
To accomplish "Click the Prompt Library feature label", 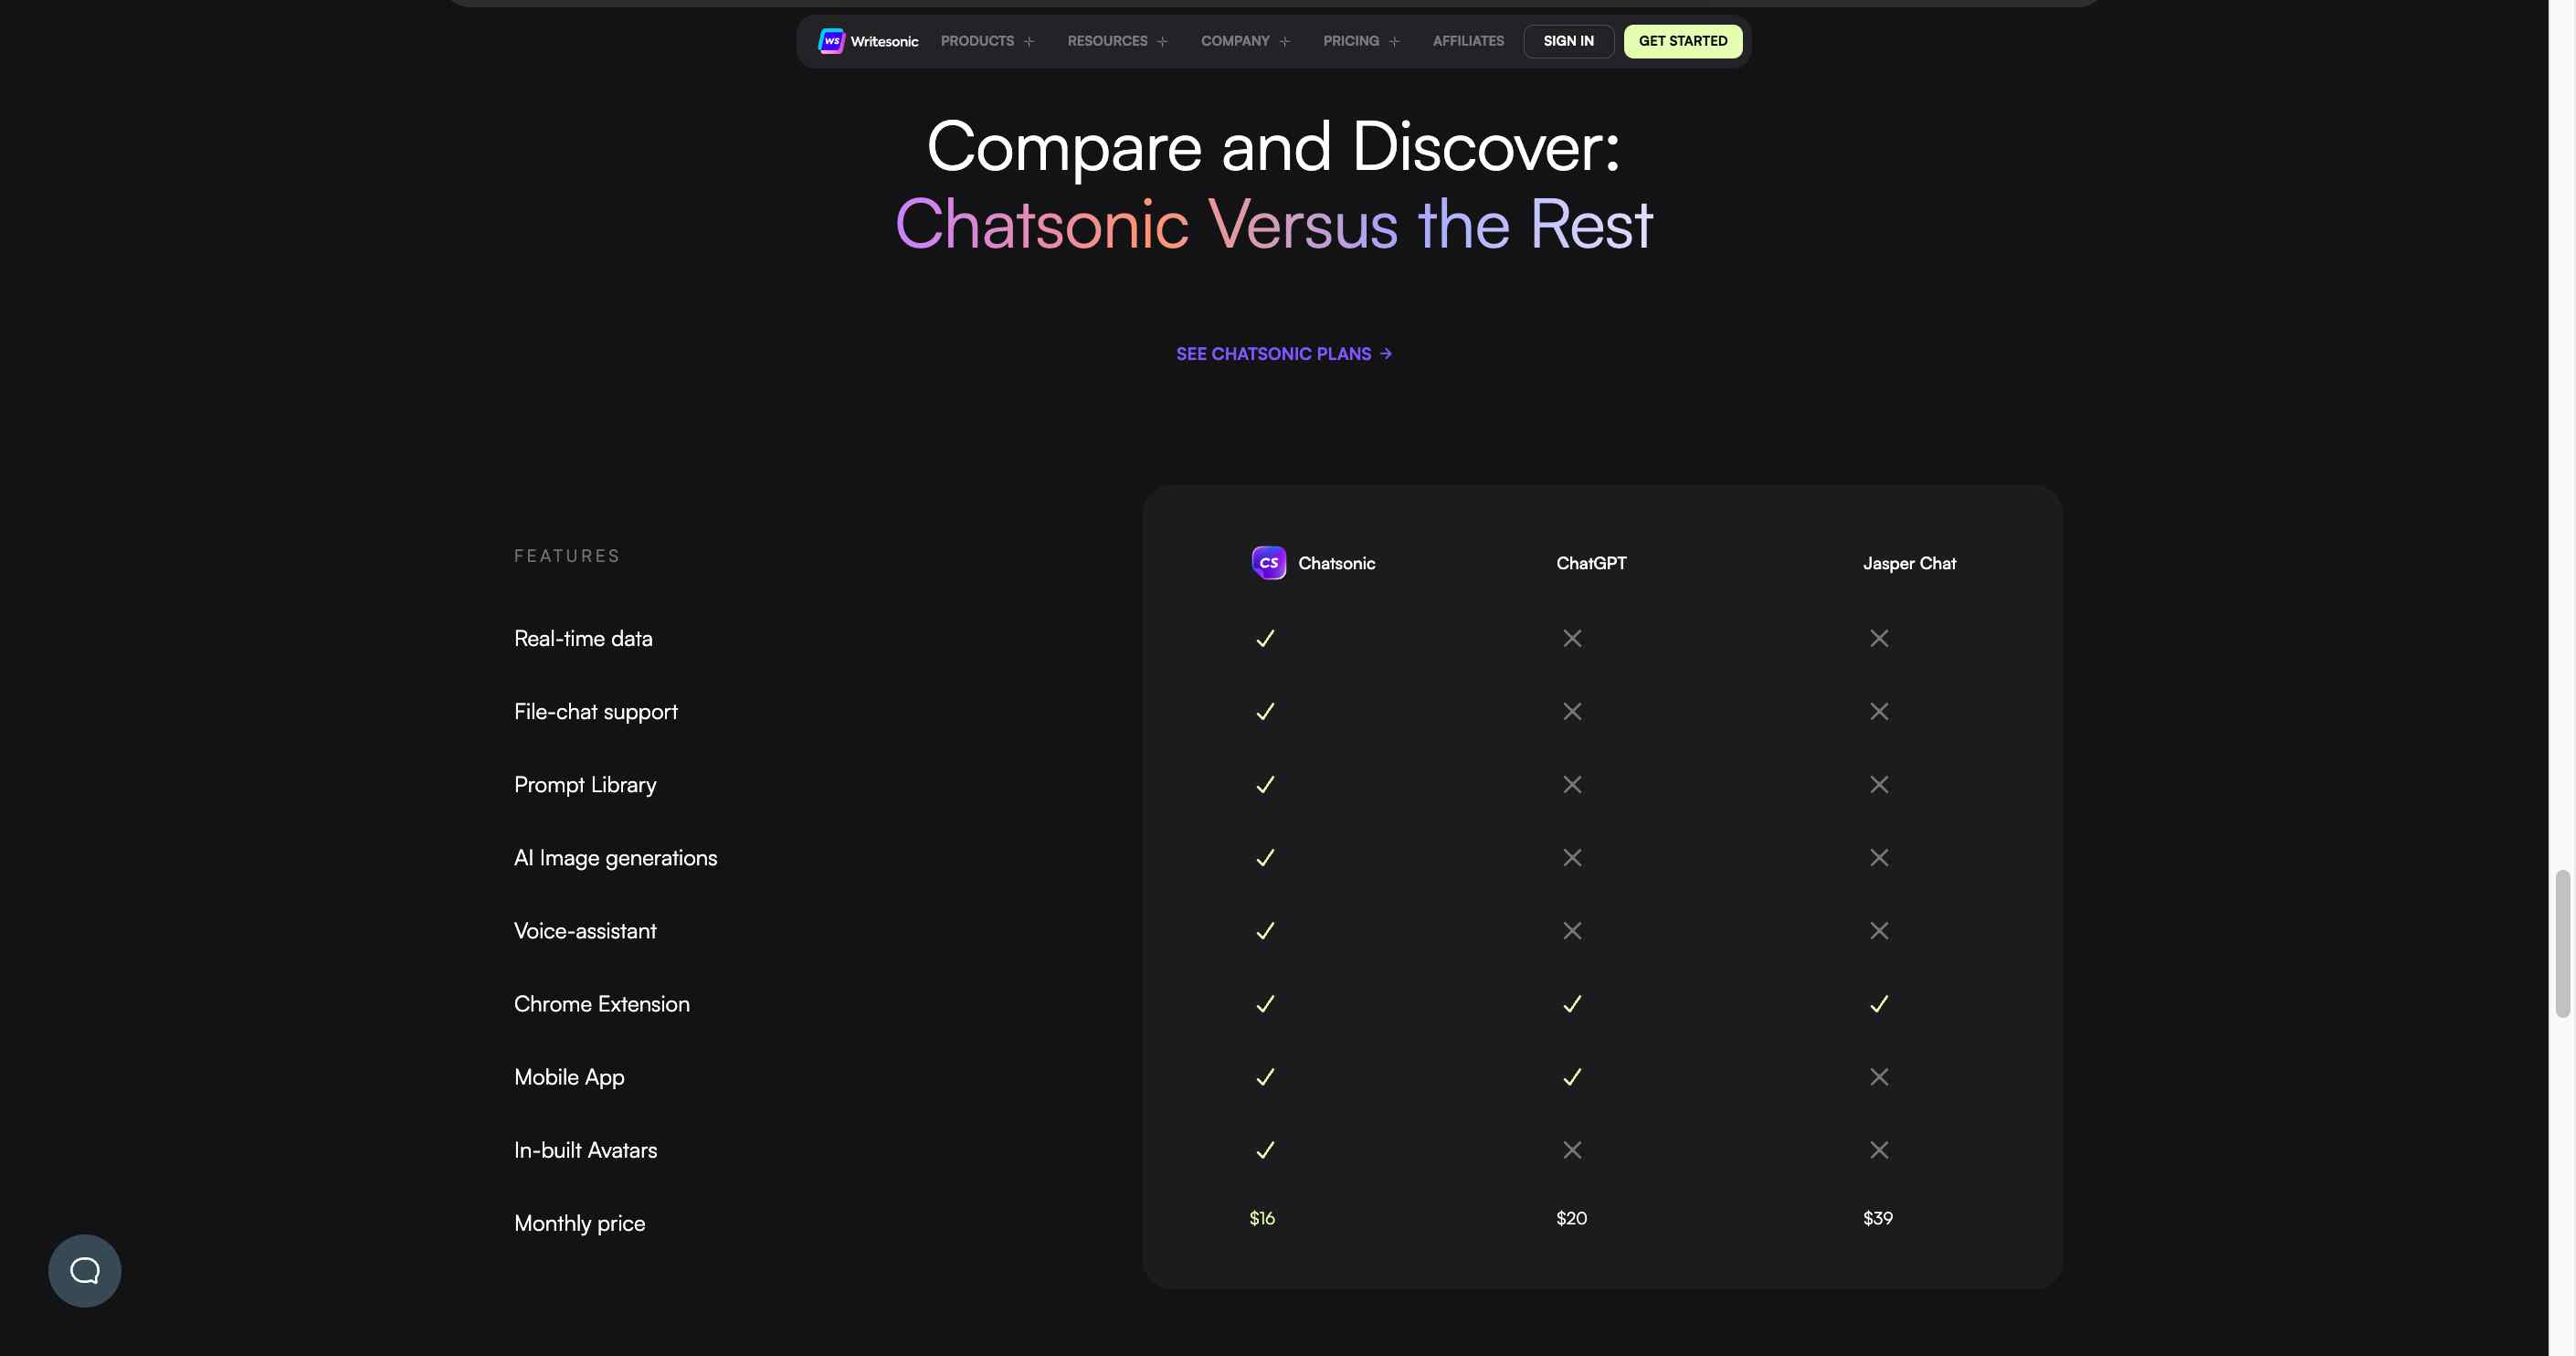I will 585,785.
